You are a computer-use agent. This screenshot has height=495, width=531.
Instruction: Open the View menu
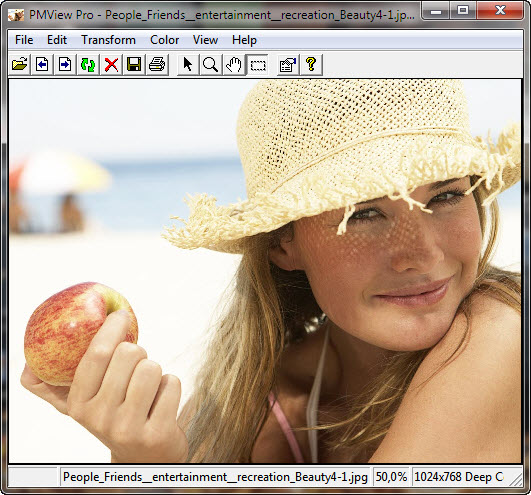(x=205, y=40)
